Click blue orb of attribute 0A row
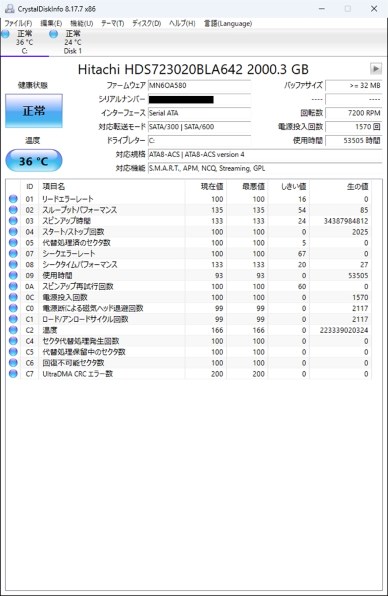 pyautogui.click(x=13, y=286)
